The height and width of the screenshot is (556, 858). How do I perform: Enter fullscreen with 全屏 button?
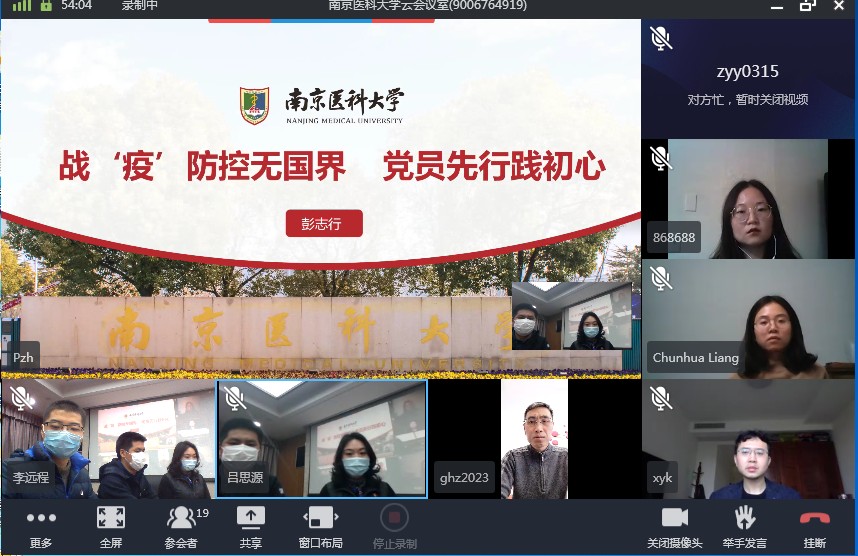(111, 528)
